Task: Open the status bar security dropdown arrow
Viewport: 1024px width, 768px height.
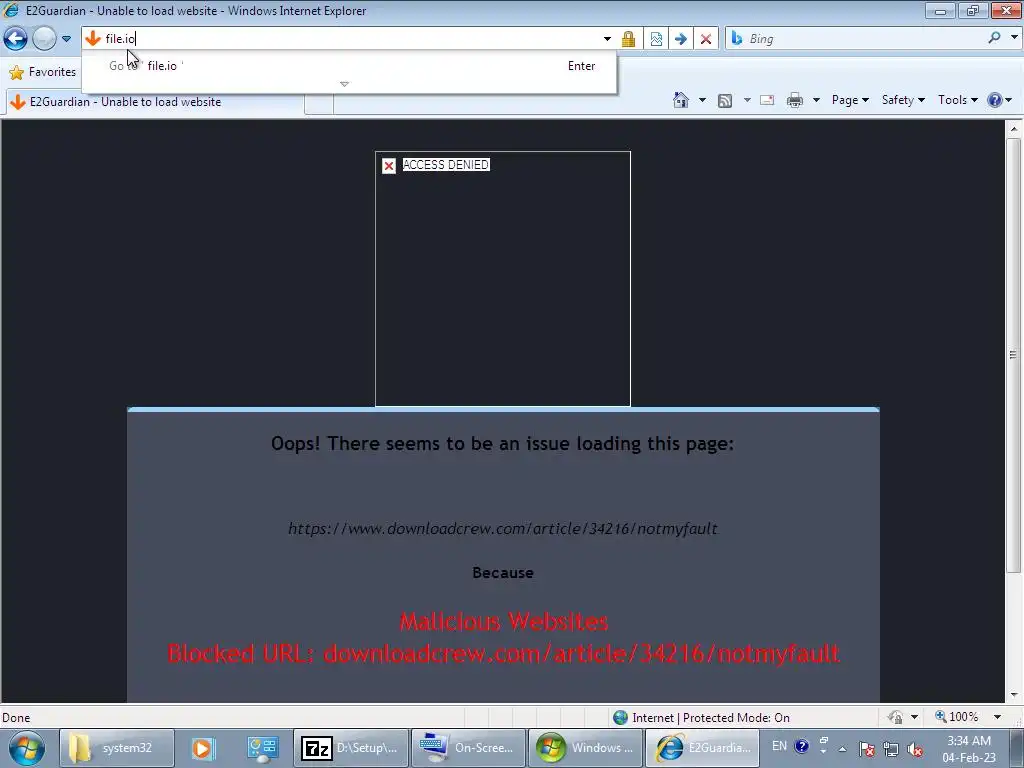Action: click(x=914, y=717)
